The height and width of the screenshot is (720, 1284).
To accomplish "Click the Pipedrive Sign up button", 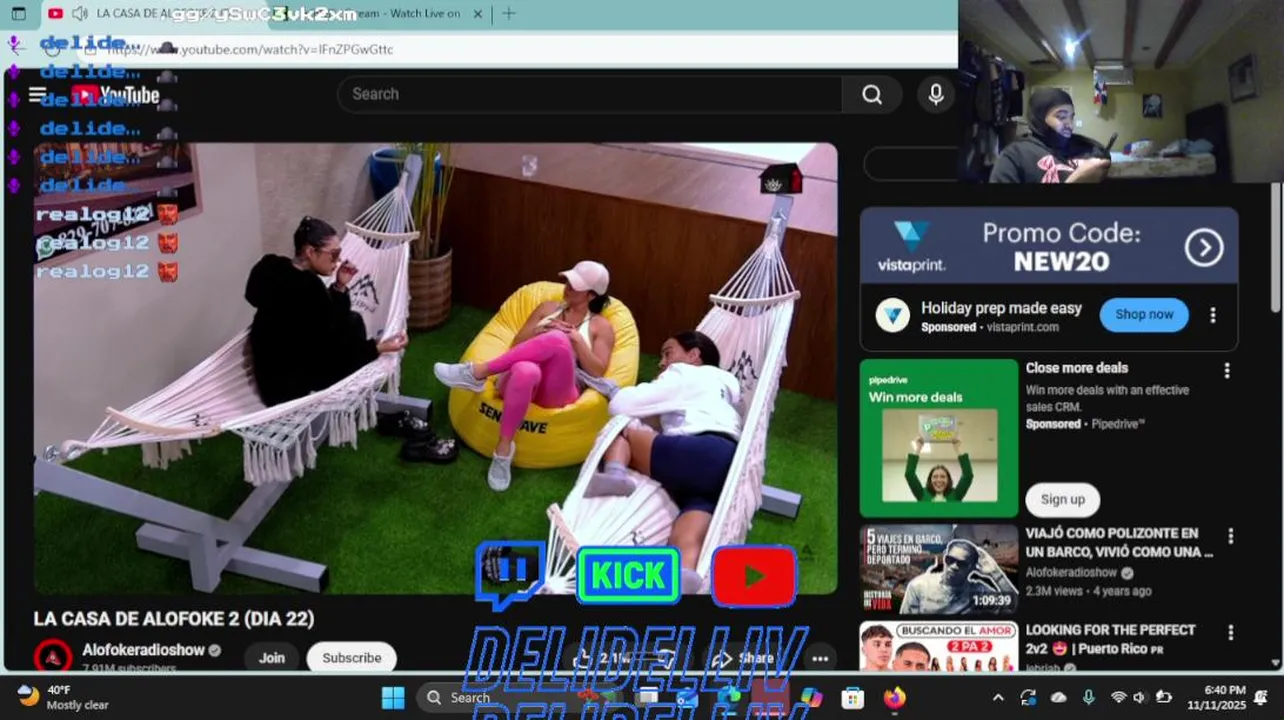I will click(x=1062, y=499).
